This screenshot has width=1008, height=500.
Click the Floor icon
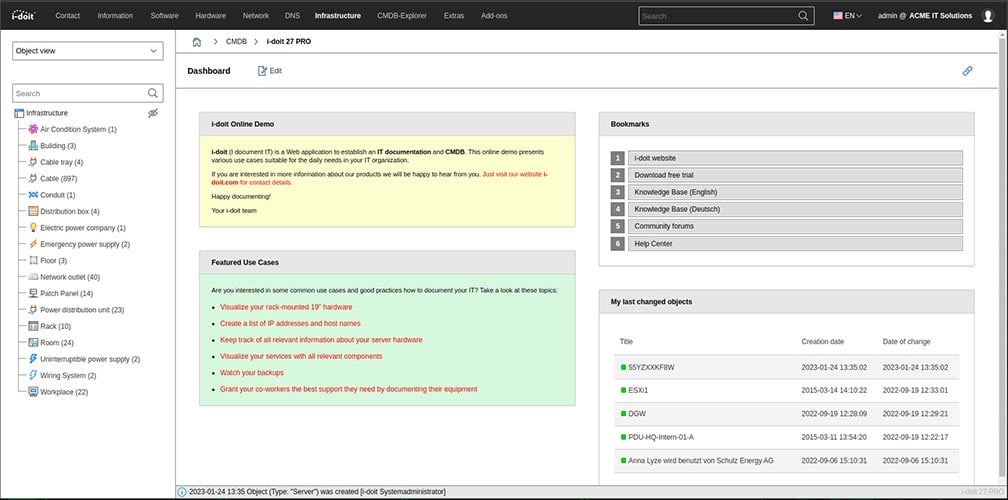(33, 260)
